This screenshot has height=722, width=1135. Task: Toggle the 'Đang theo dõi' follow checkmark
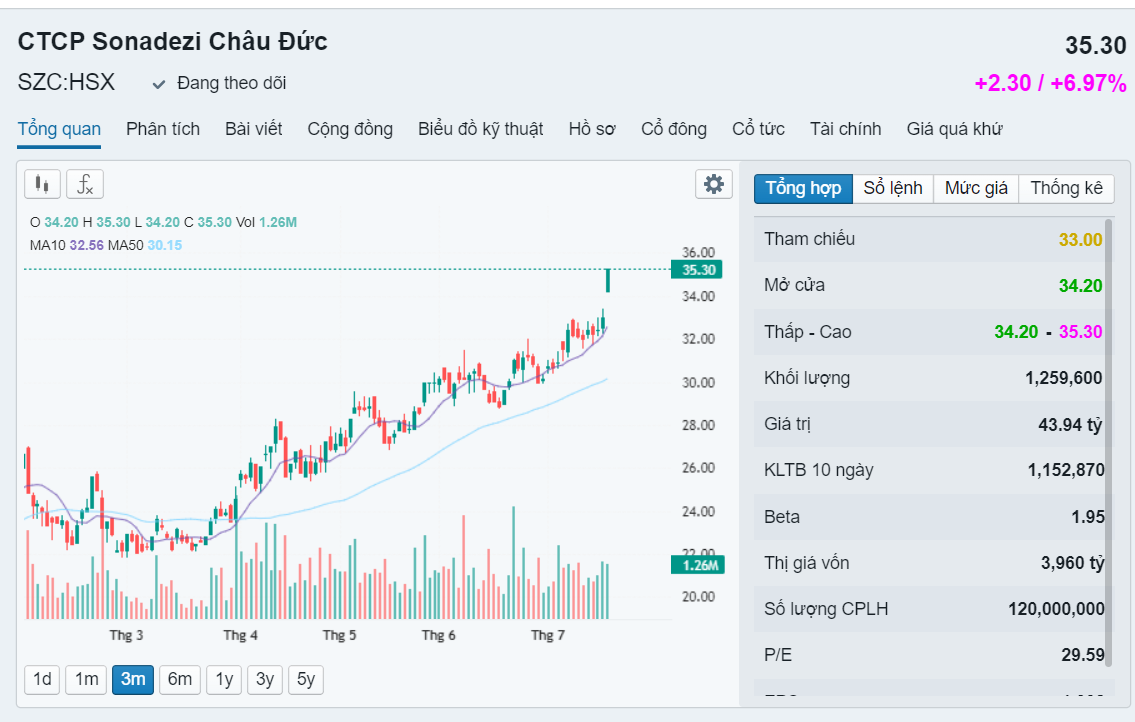(159, 84)
